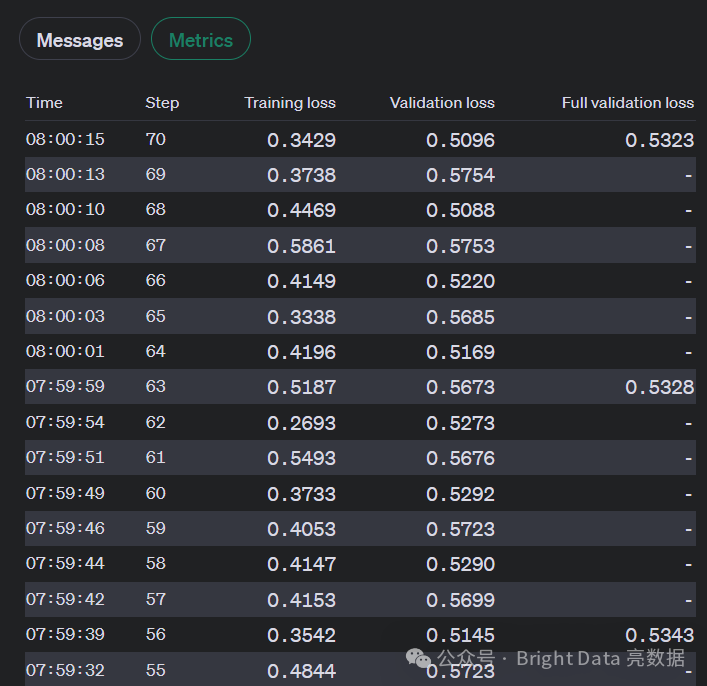Select step 56 cell
Viewport: 707px width, 686px height.
click(x=156, y=635)
